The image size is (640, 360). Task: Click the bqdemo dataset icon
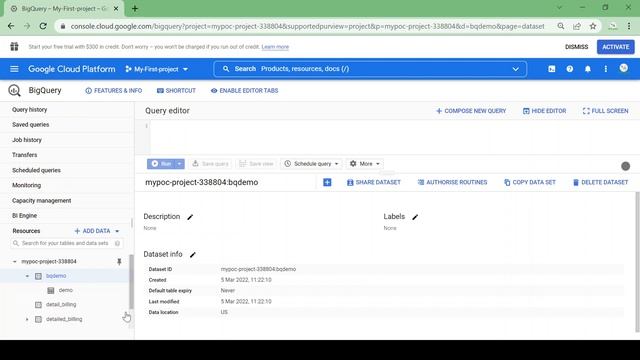pos(38,276)
